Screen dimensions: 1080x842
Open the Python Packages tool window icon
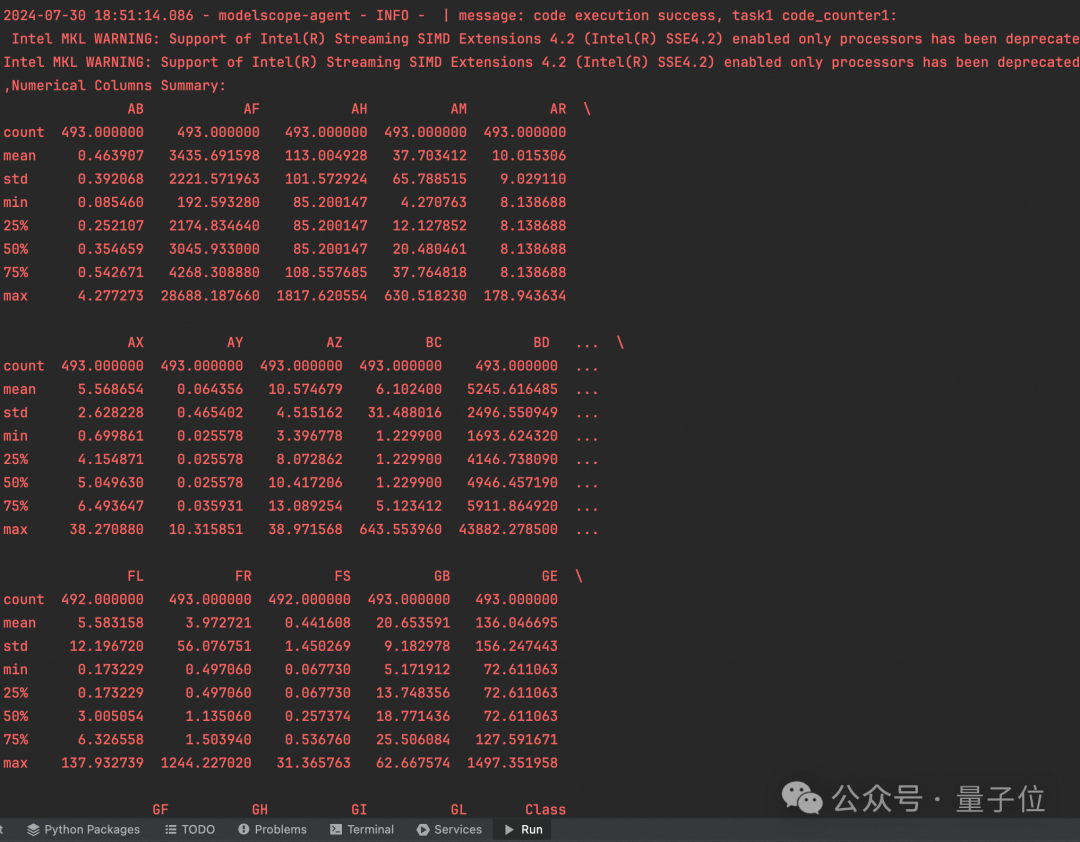click(33, 829)
